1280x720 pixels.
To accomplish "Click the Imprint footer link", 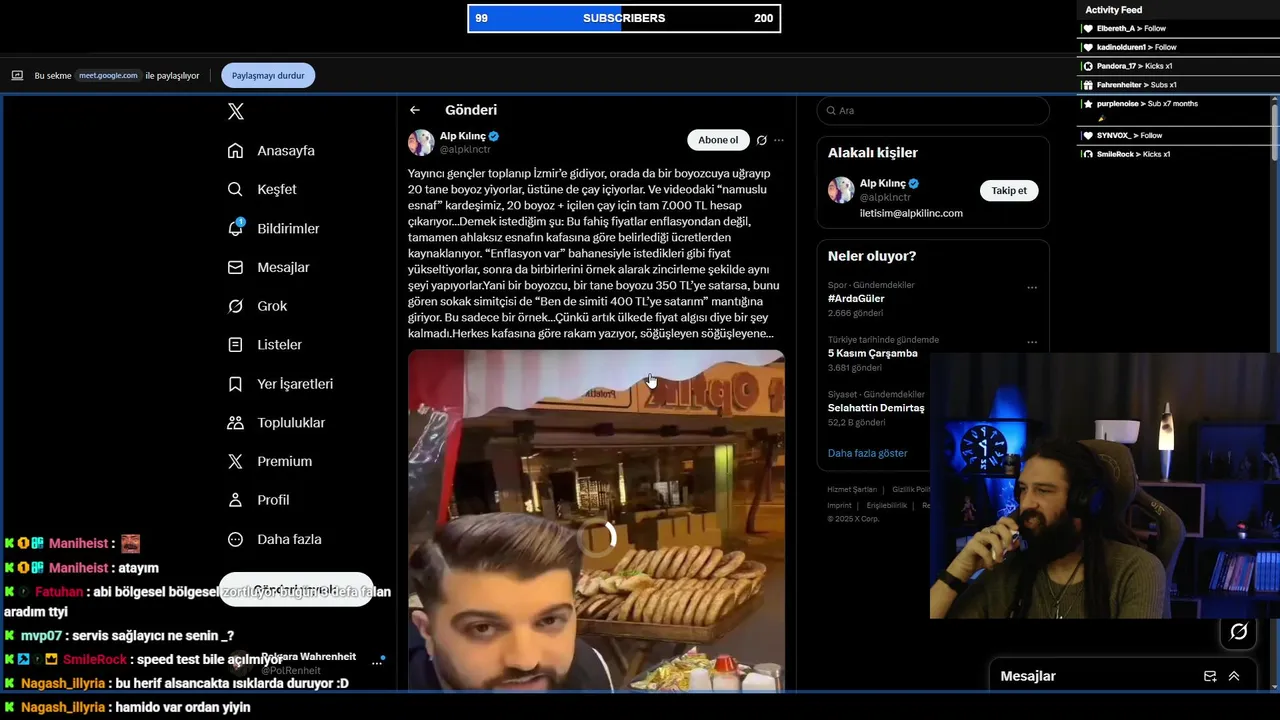I will click(840, 505).
